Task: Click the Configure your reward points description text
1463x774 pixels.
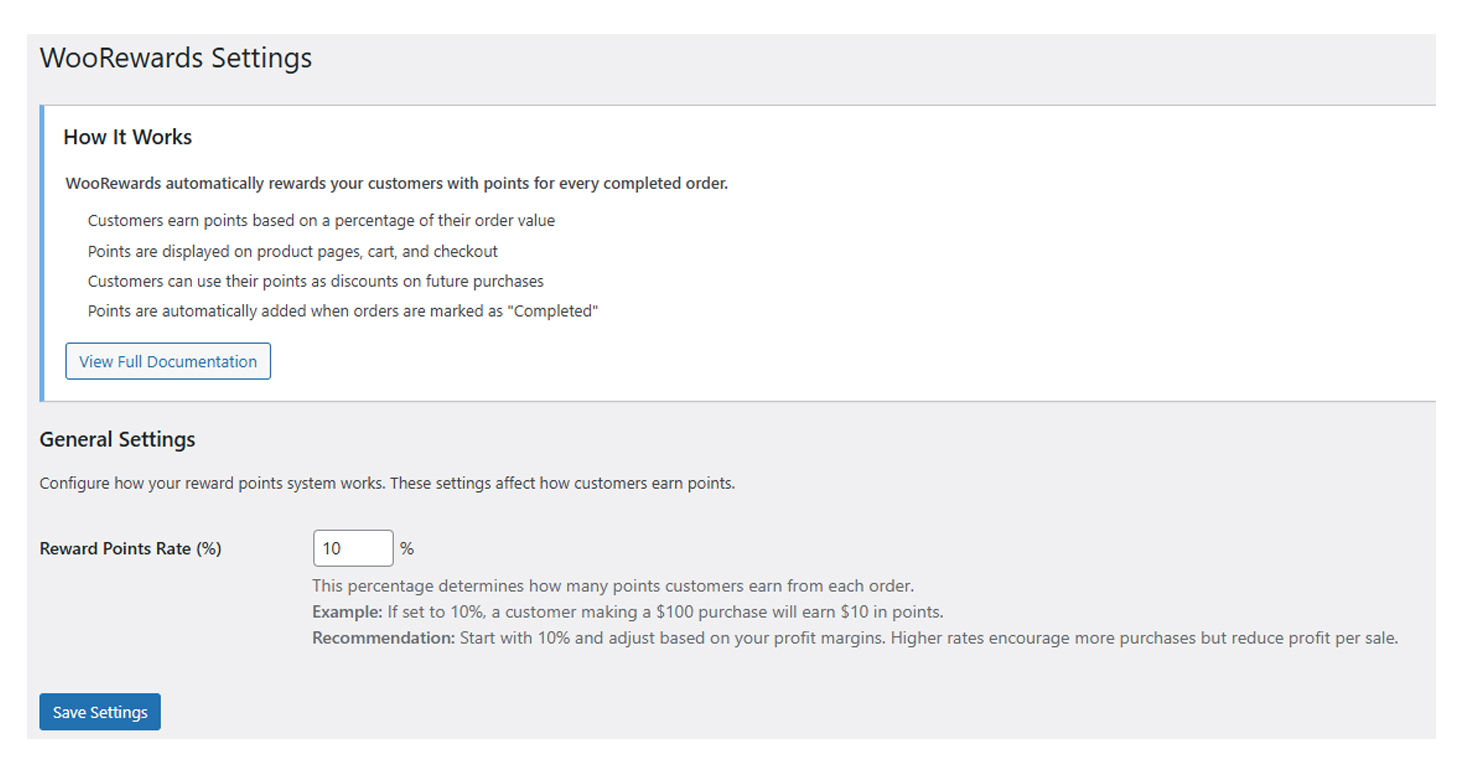Action: click(x=387, y=483)
